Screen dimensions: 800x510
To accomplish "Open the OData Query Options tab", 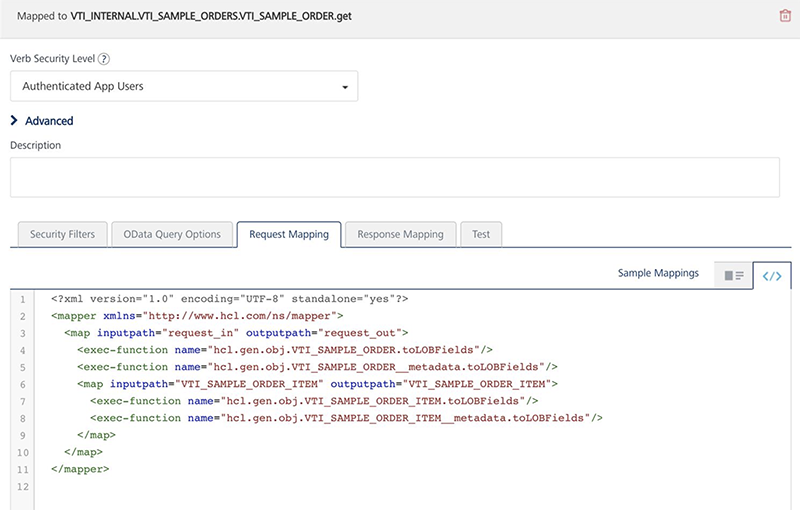I will (x=172, y=234).
